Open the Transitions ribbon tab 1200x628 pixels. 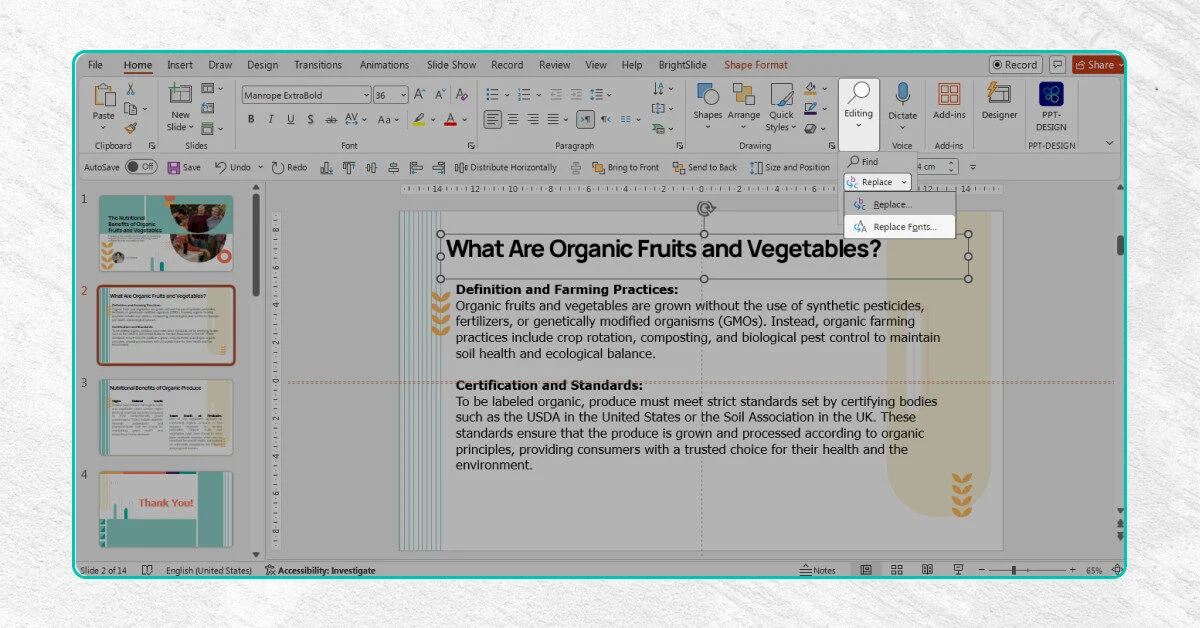[318, 65]
